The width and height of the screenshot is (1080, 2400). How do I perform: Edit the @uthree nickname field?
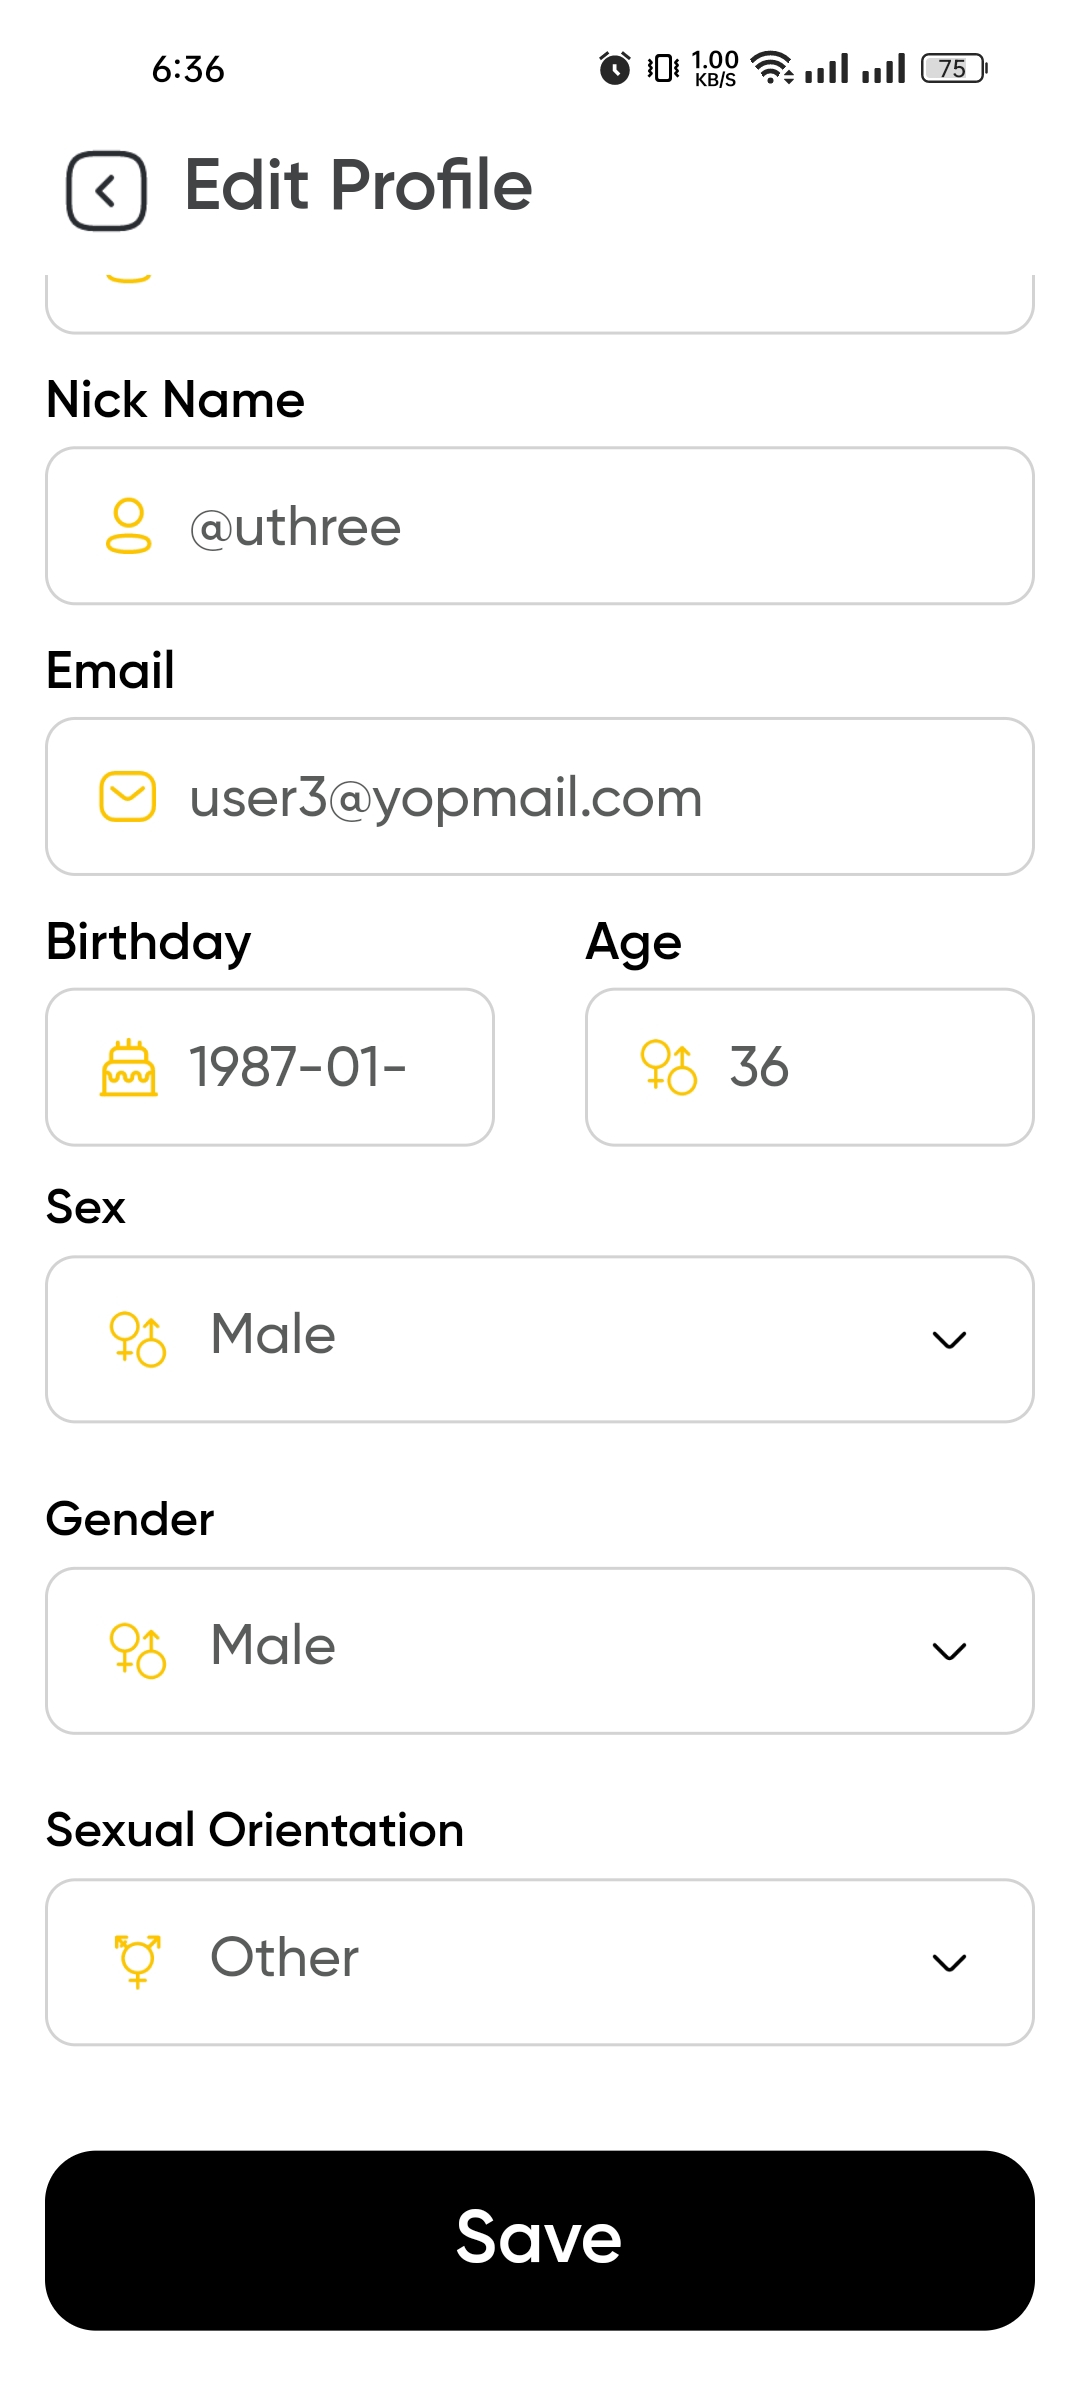[540, 526]
